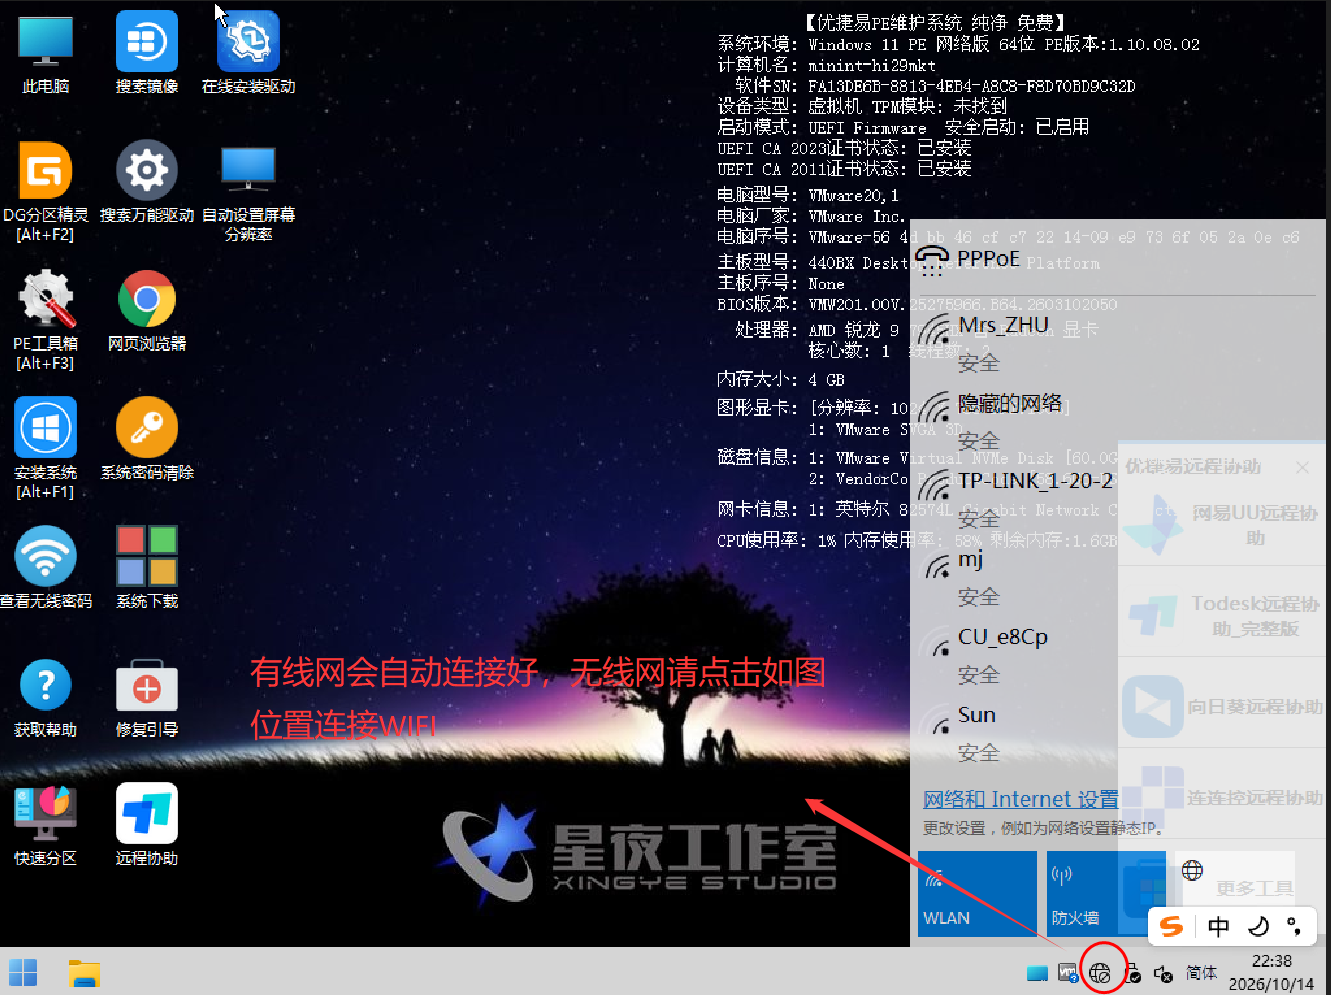Image resolution: width=1331 pixels, height=995 pixels.
Task: Switch Sogou input mode via 中 button
Action: [1219, 926]
